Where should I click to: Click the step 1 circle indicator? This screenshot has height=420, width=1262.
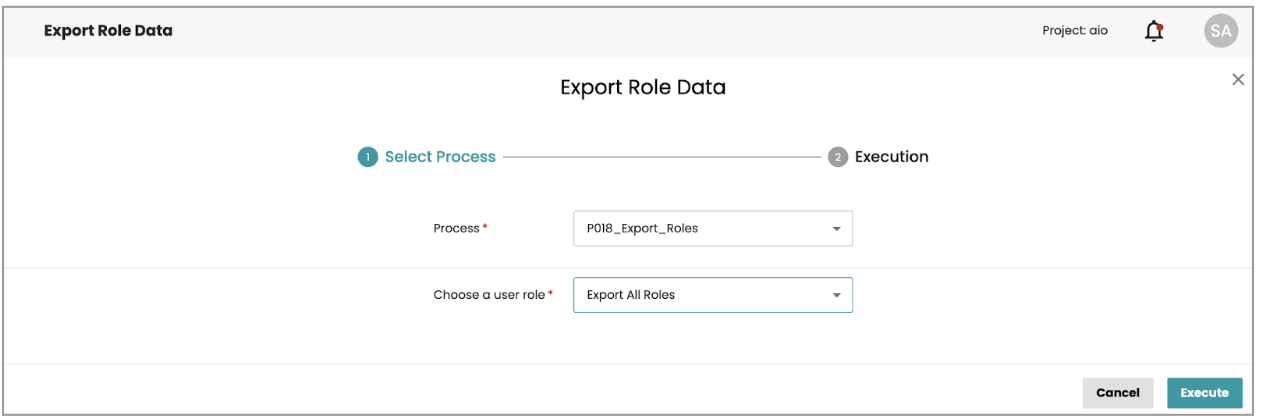point(368,157)
